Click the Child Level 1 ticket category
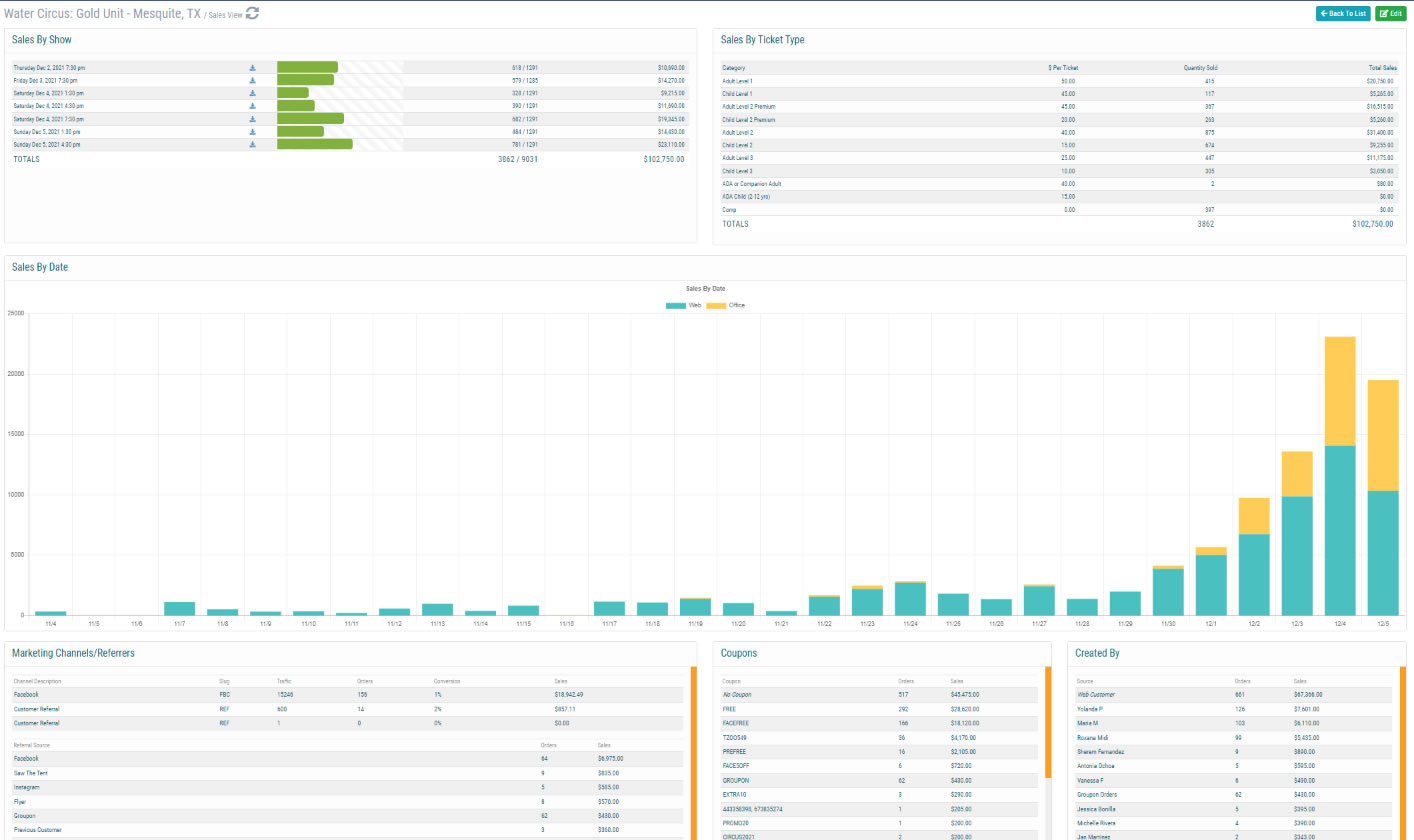Image resolution: width=1414 pixels, height=840 pixels. click(x=737, y=93)
